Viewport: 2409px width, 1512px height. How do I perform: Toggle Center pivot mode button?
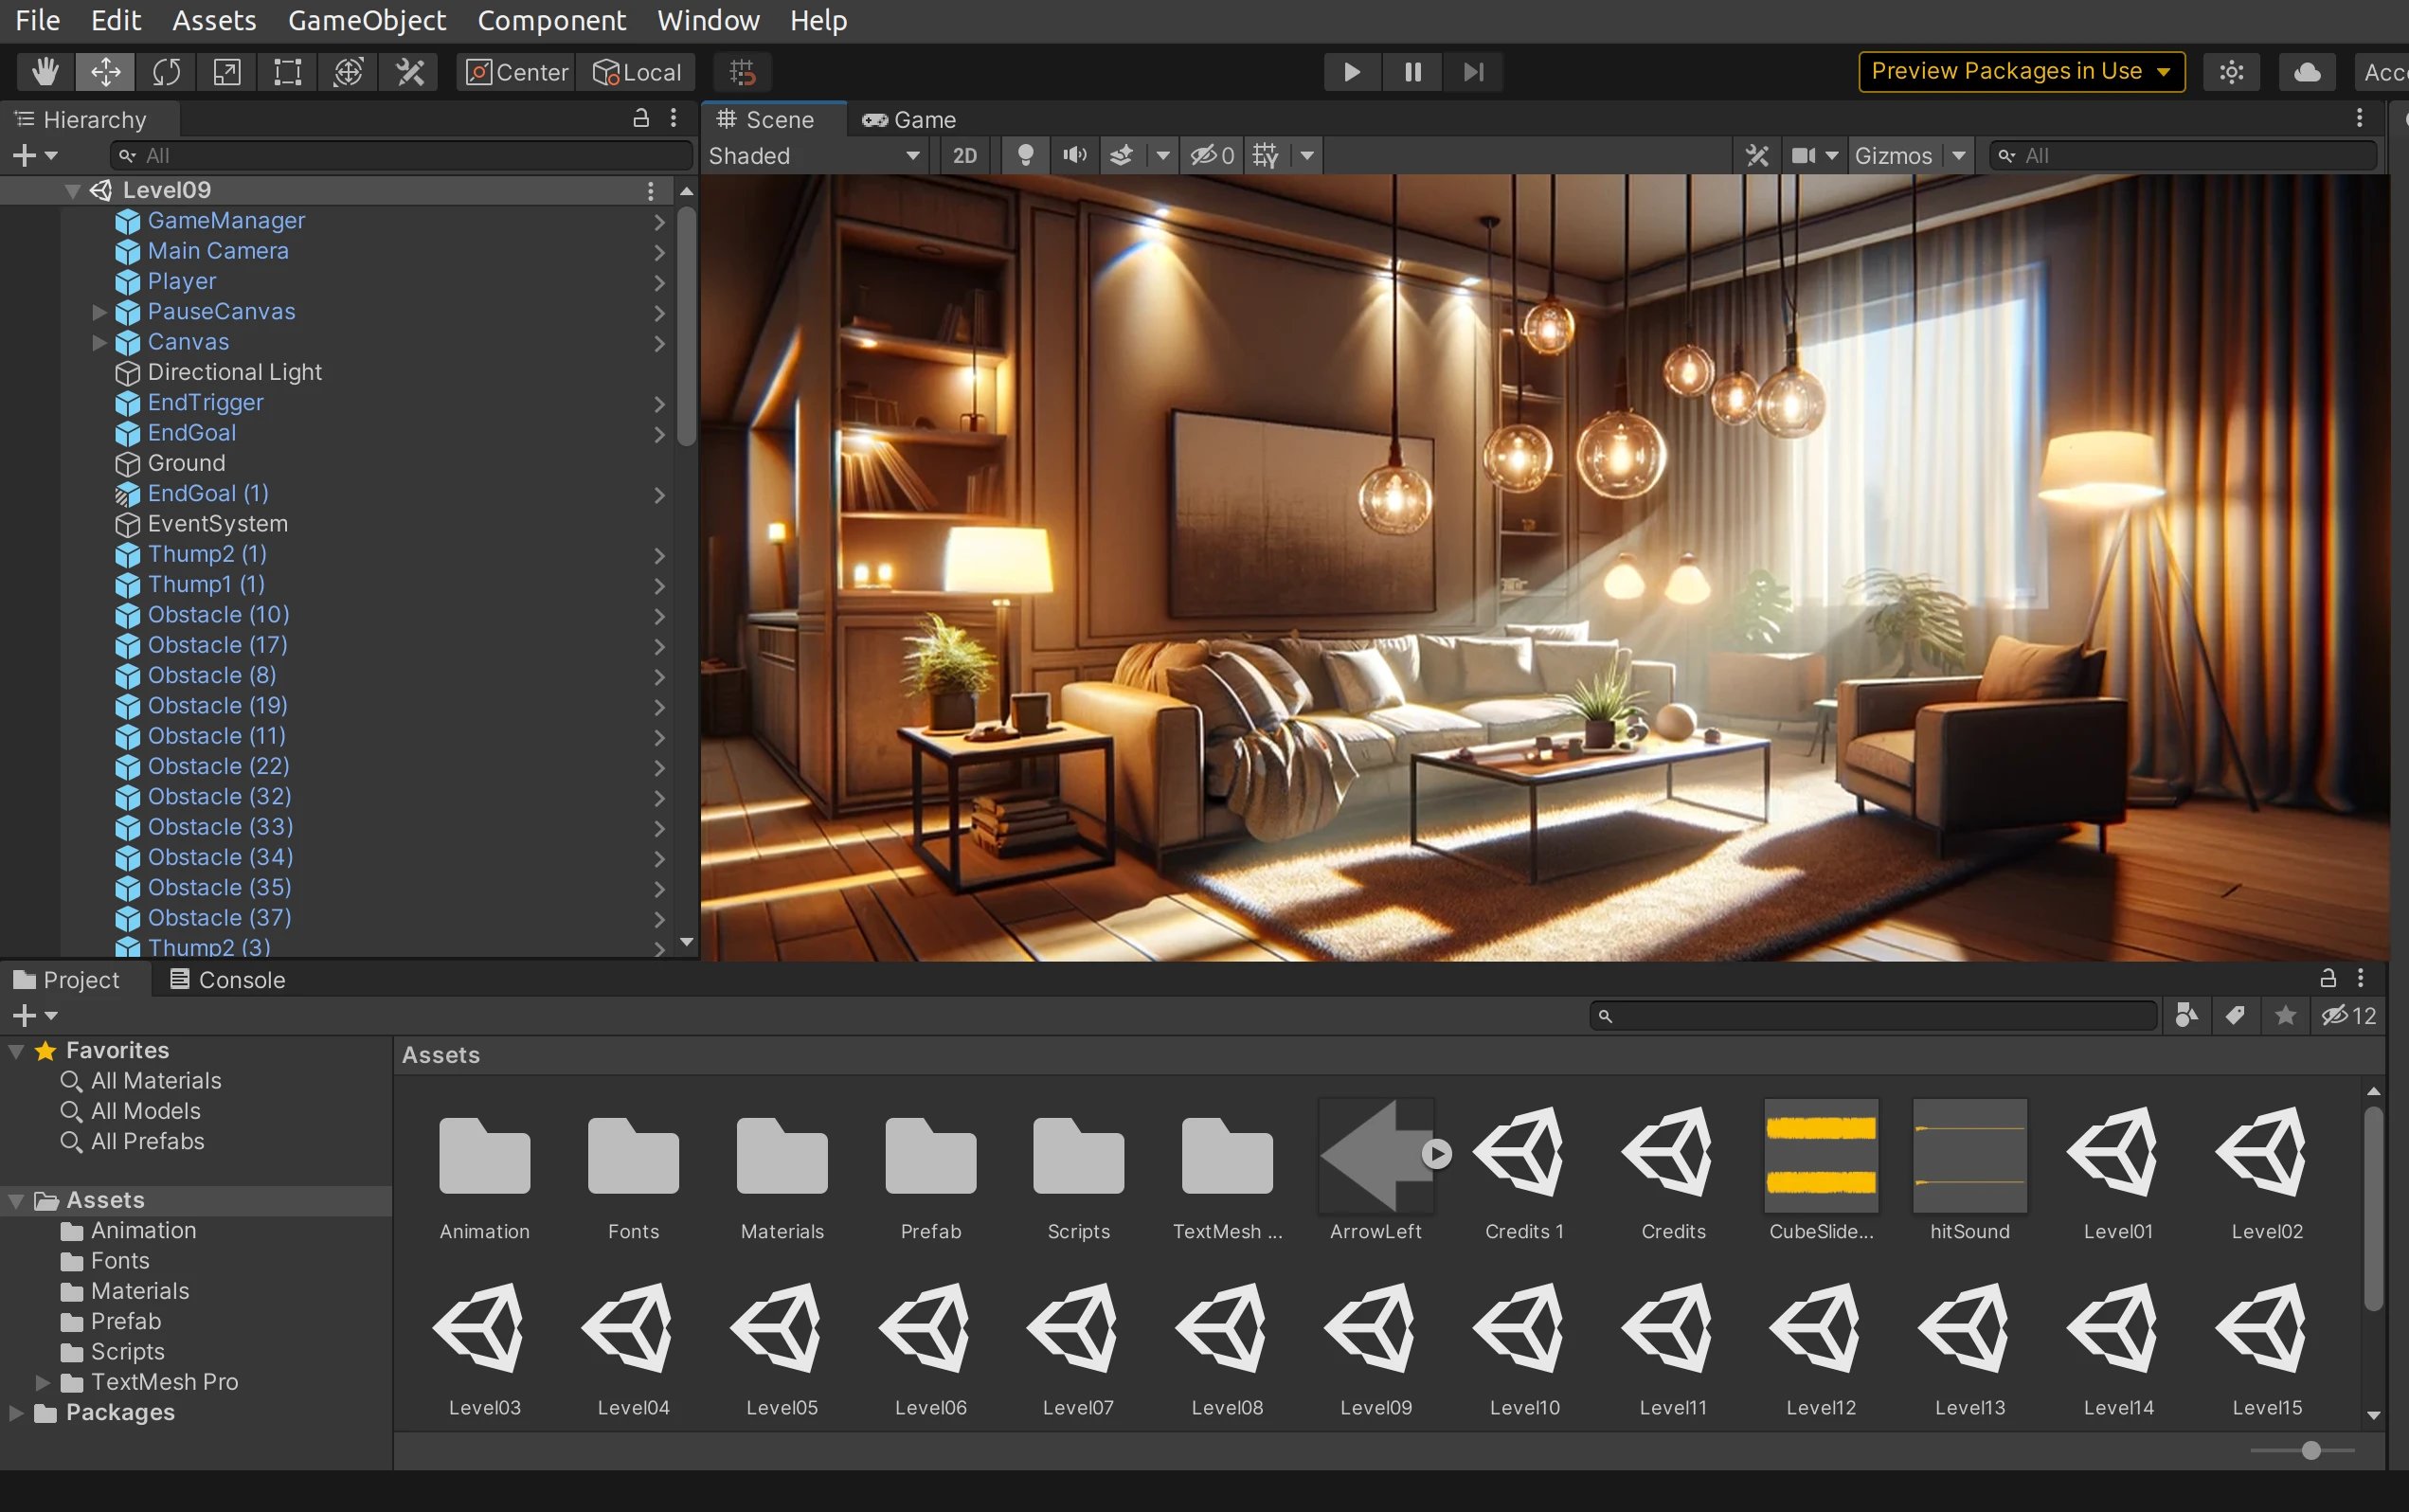pyautogui.click(x=516, y=72)
